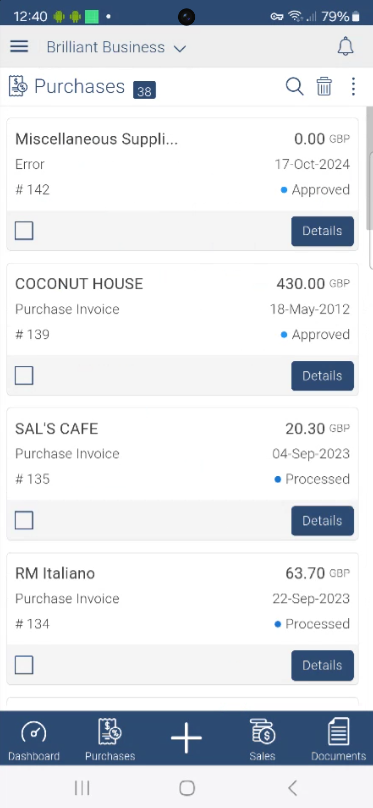Tap Details on SAL'S CAFE invoice
The image size is (373, 808).
click(x=323, y=520)
